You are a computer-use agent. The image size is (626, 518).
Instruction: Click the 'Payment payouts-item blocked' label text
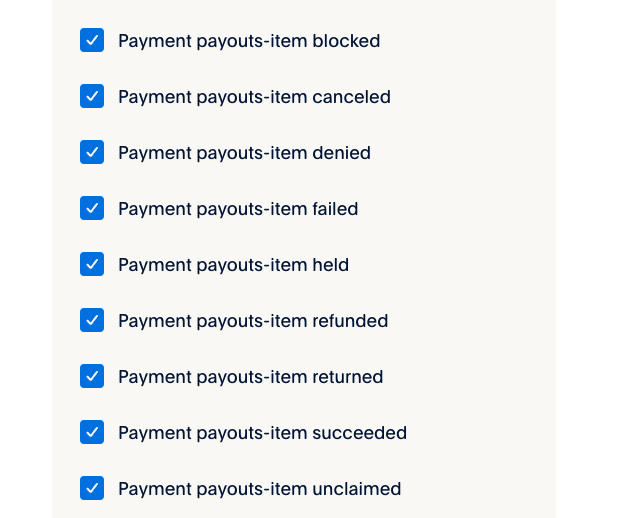click(249, 41)
